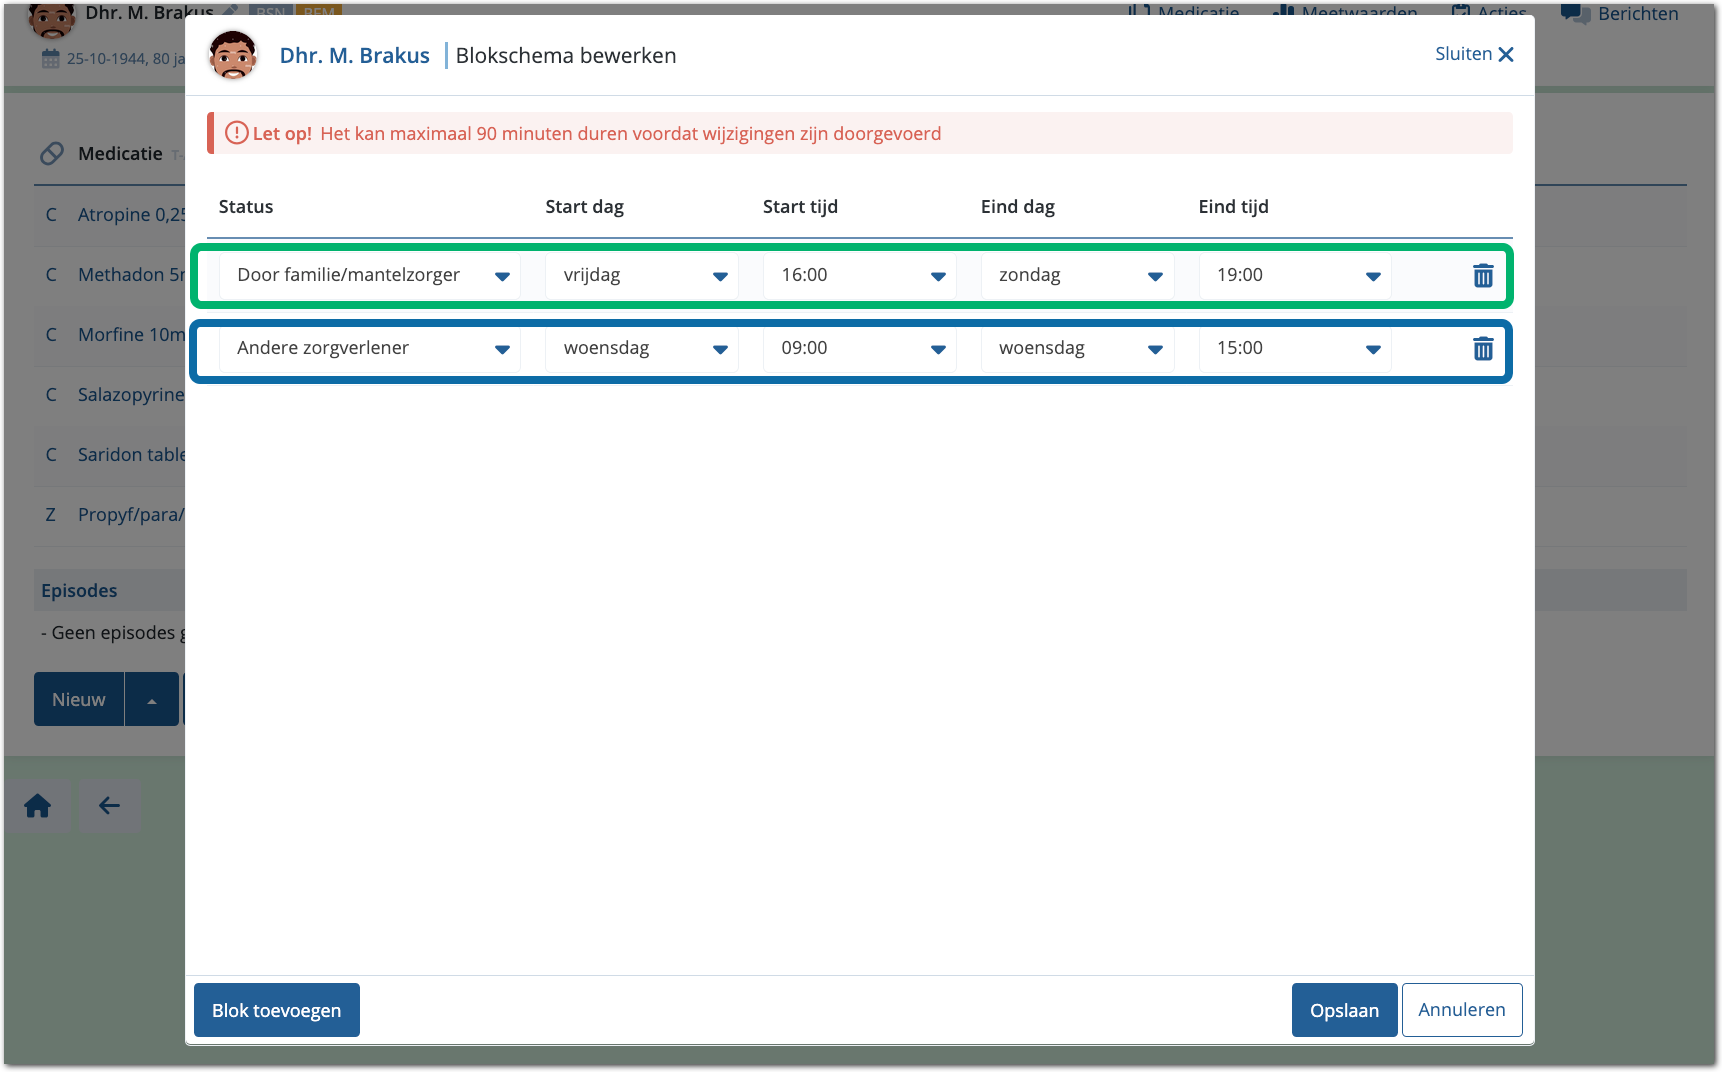Open end time dropdown showing 15:00
Viewport: 1722px width, 1072px height.
1295,348
